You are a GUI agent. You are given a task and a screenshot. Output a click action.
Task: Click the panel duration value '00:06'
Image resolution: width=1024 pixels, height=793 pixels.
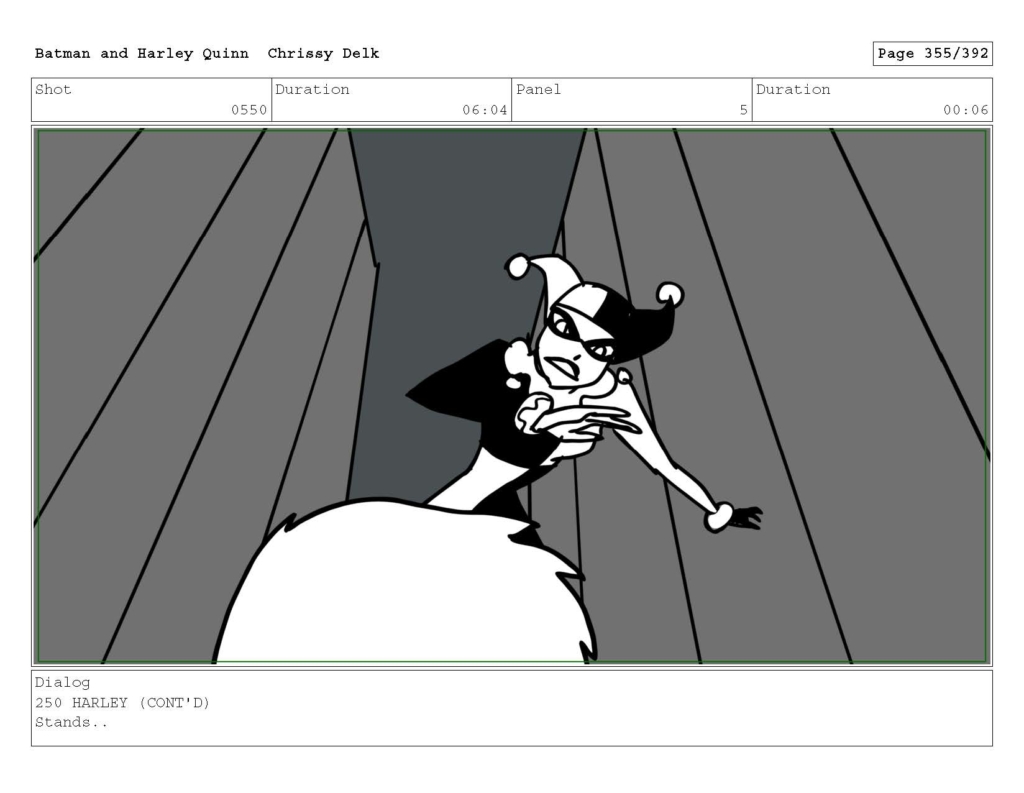click(x=965, y=110)
